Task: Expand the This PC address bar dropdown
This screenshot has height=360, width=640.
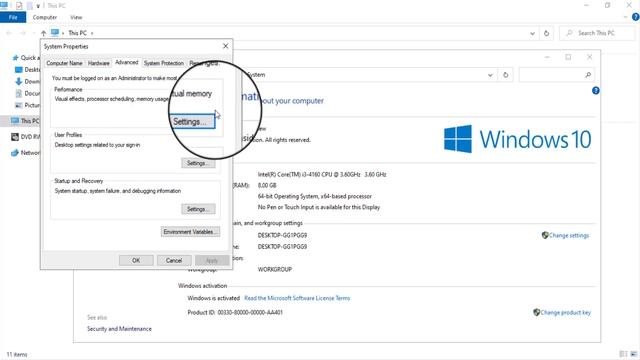Action: 532,33
